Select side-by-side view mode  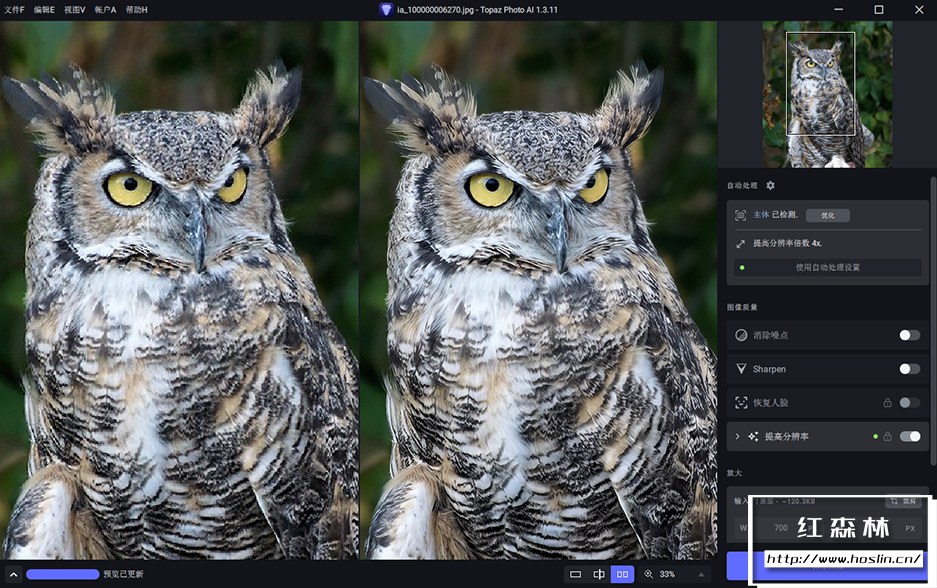pyautogui.click(x=622, y=574)
